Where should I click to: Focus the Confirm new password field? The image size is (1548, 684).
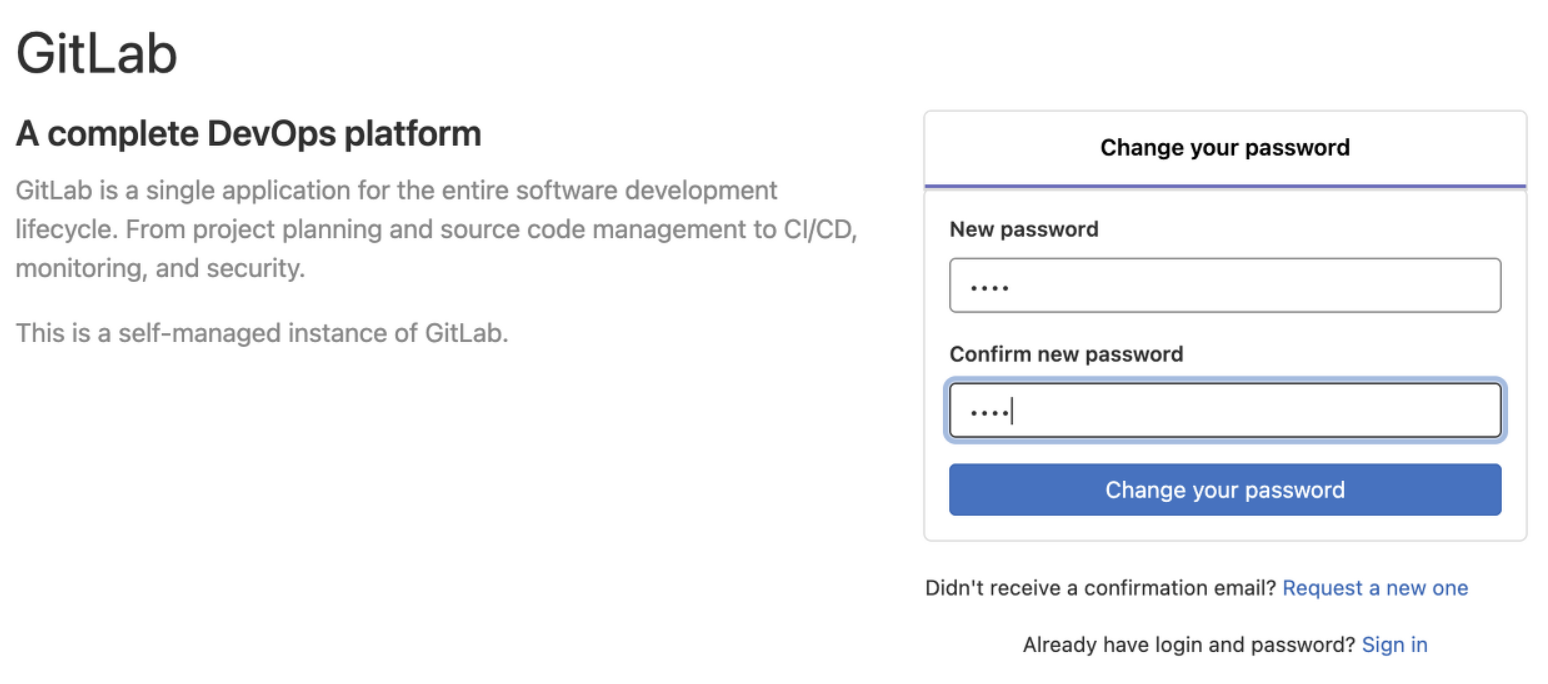pyautogui.click(x=1225, y=410)
